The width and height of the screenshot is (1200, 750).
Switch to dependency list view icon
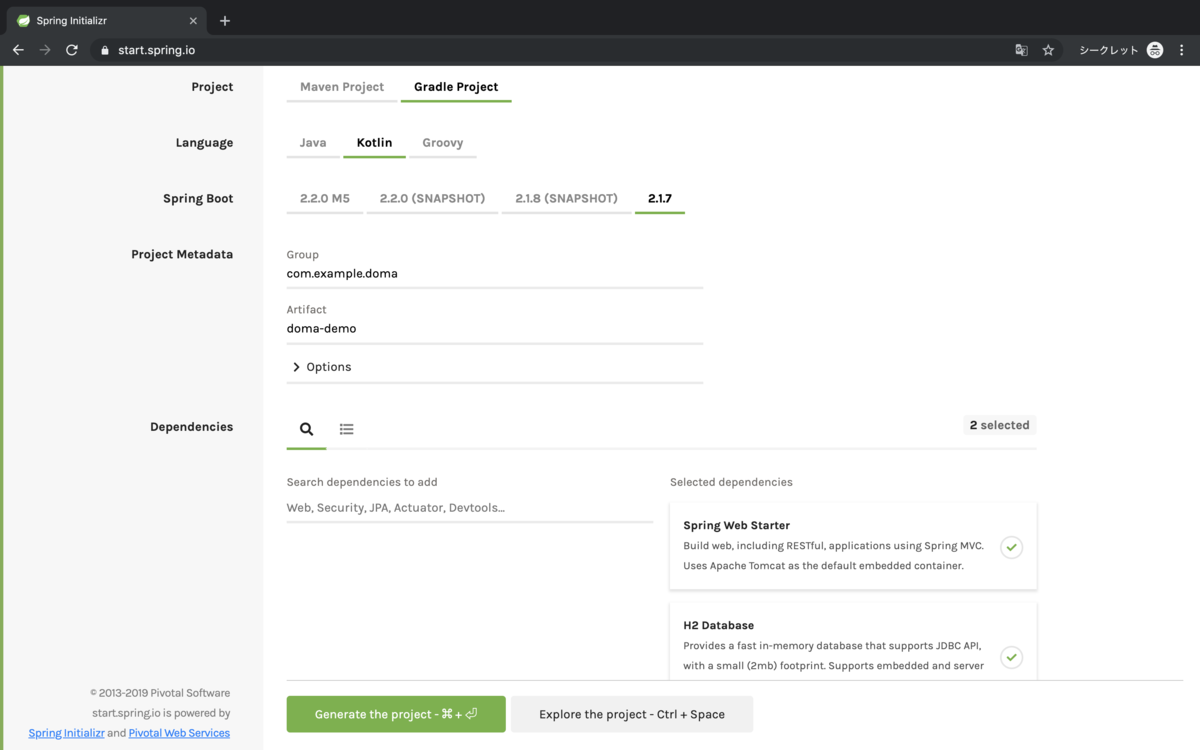(346, 429)
